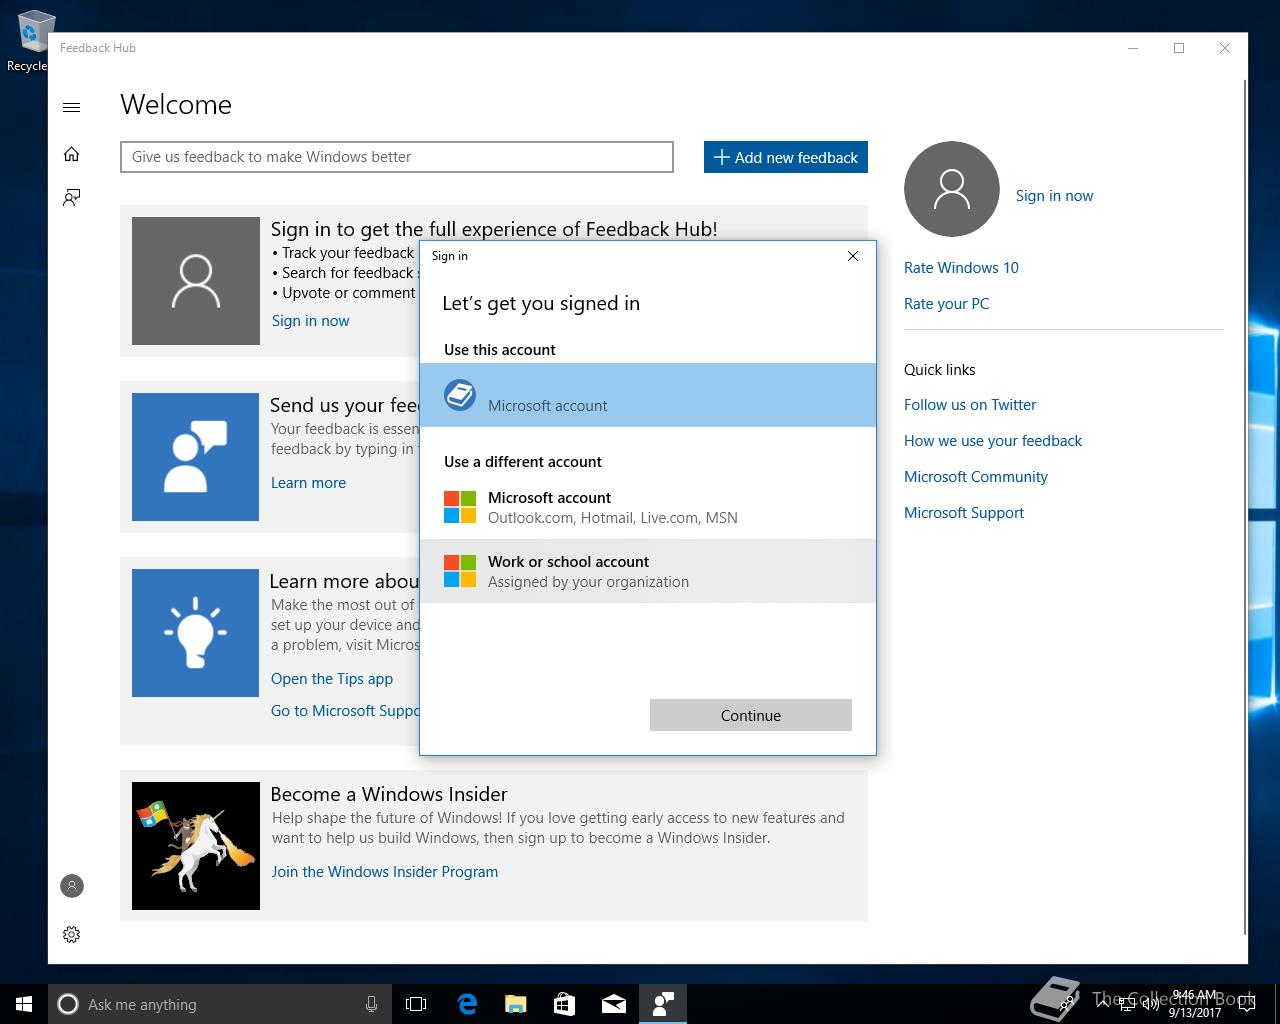The width and height of the screenshot is (1280, 1024).
Task: Click the Windows Insider ninja cat image
Action: click(x=196, y=846)
